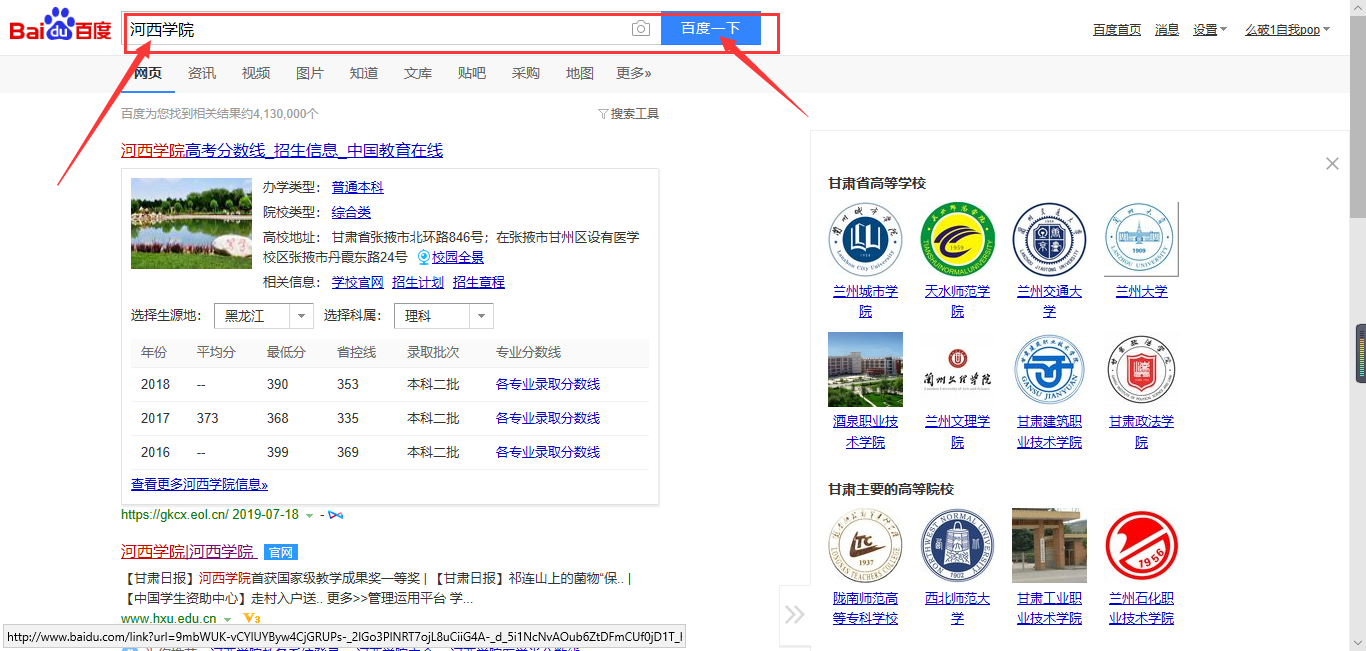Click 甘肃建筑职业技术学院 logo
The image size is (1366, 651).
point(1049,370)
